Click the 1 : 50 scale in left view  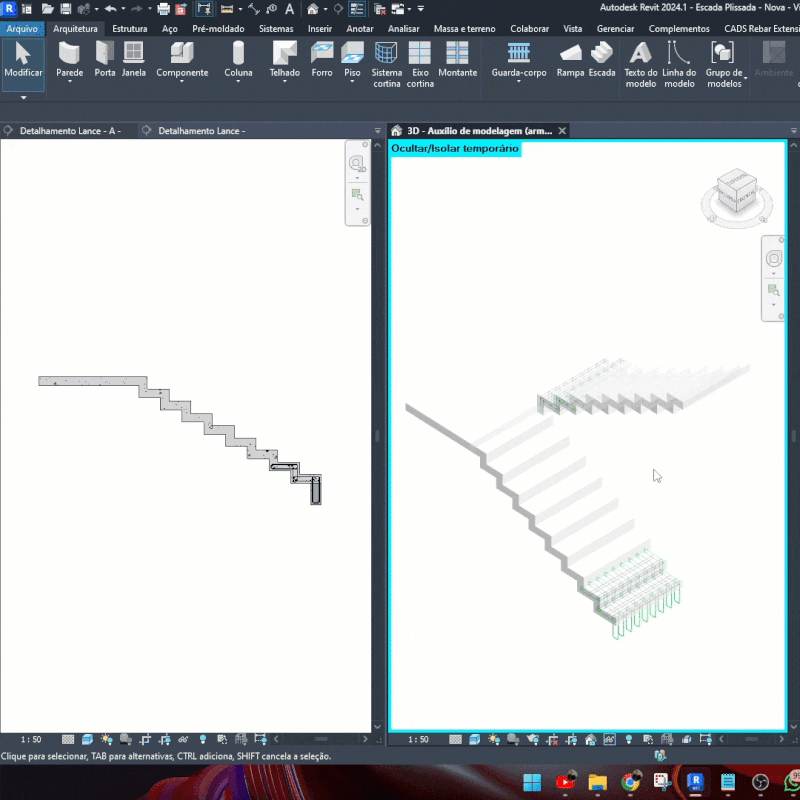[31, 739]
